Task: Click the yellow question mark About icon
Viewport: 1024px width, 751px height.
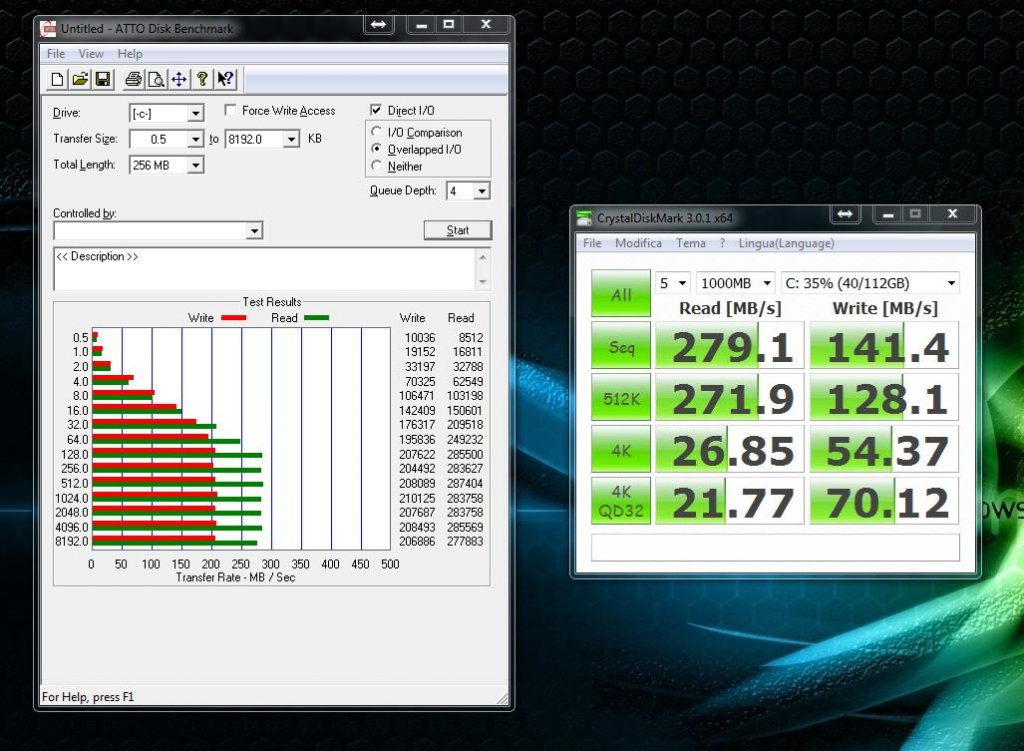Action: pyautogui.click(x=202, y=79)
